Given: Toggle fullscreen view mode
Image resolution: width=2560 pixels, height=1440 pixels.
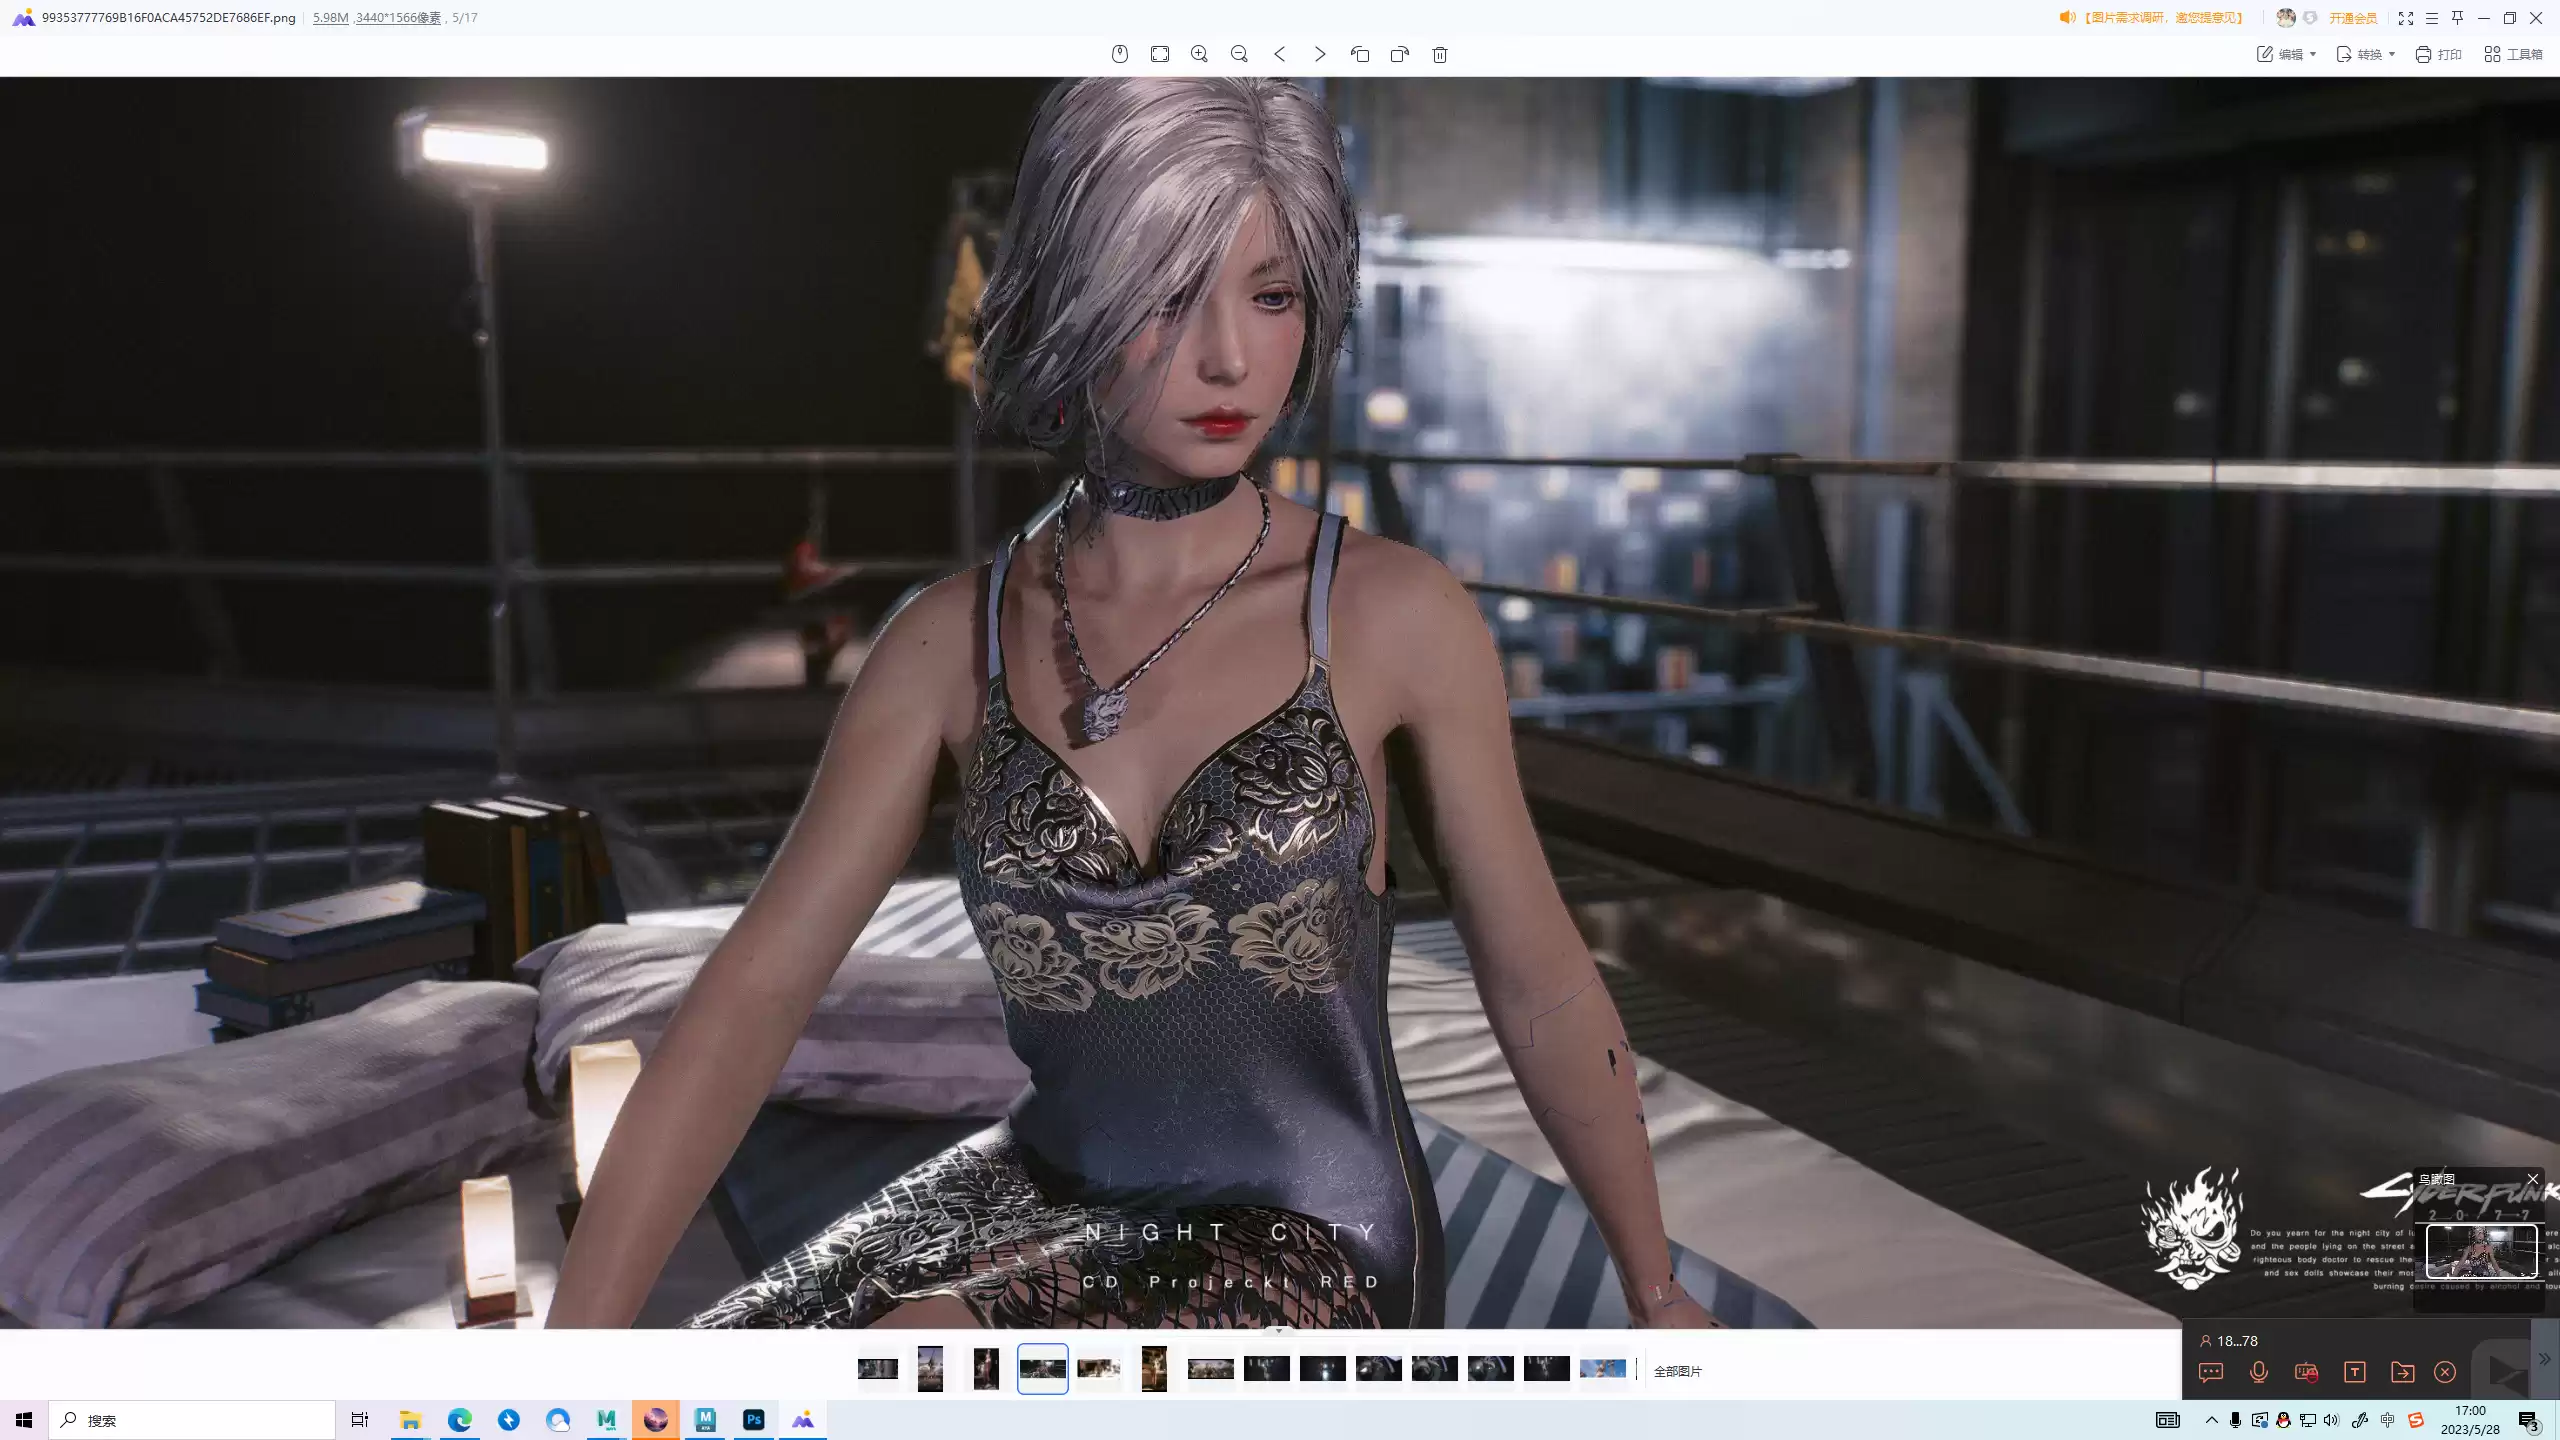Looking at the screenshot, I should (x=2405, y=18).
